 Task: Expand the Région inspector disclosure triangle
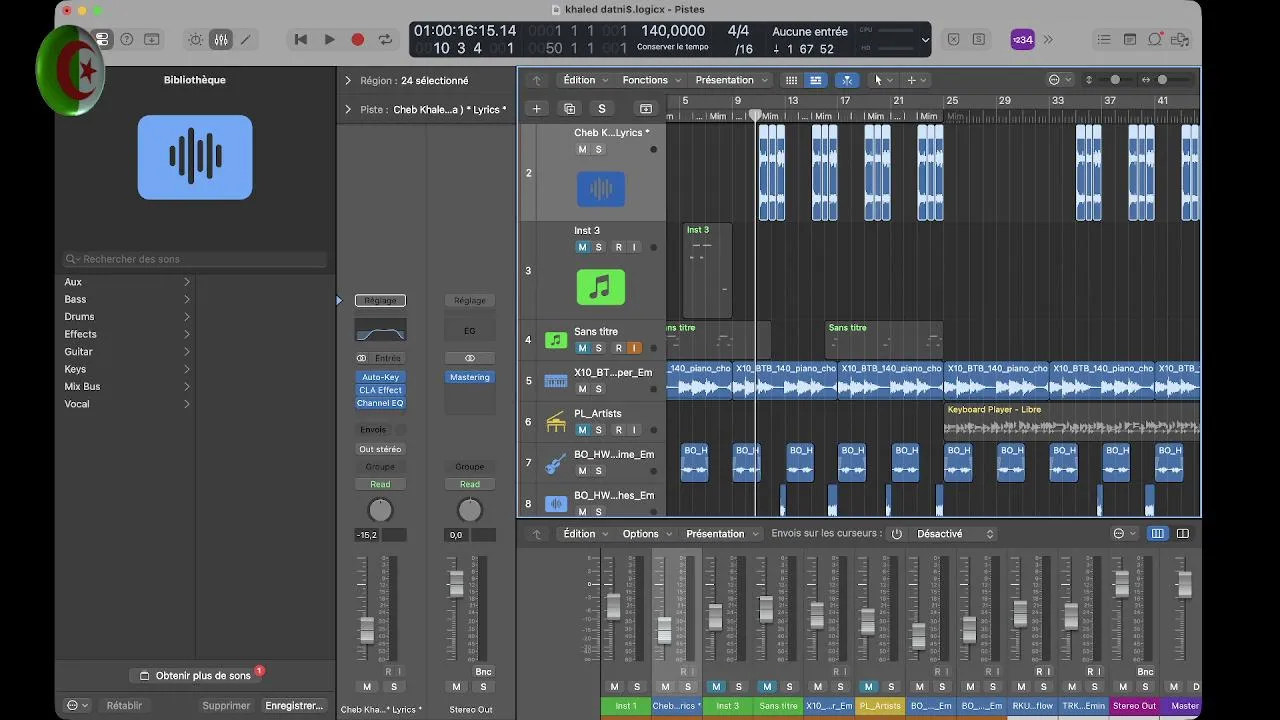point(348,80)
